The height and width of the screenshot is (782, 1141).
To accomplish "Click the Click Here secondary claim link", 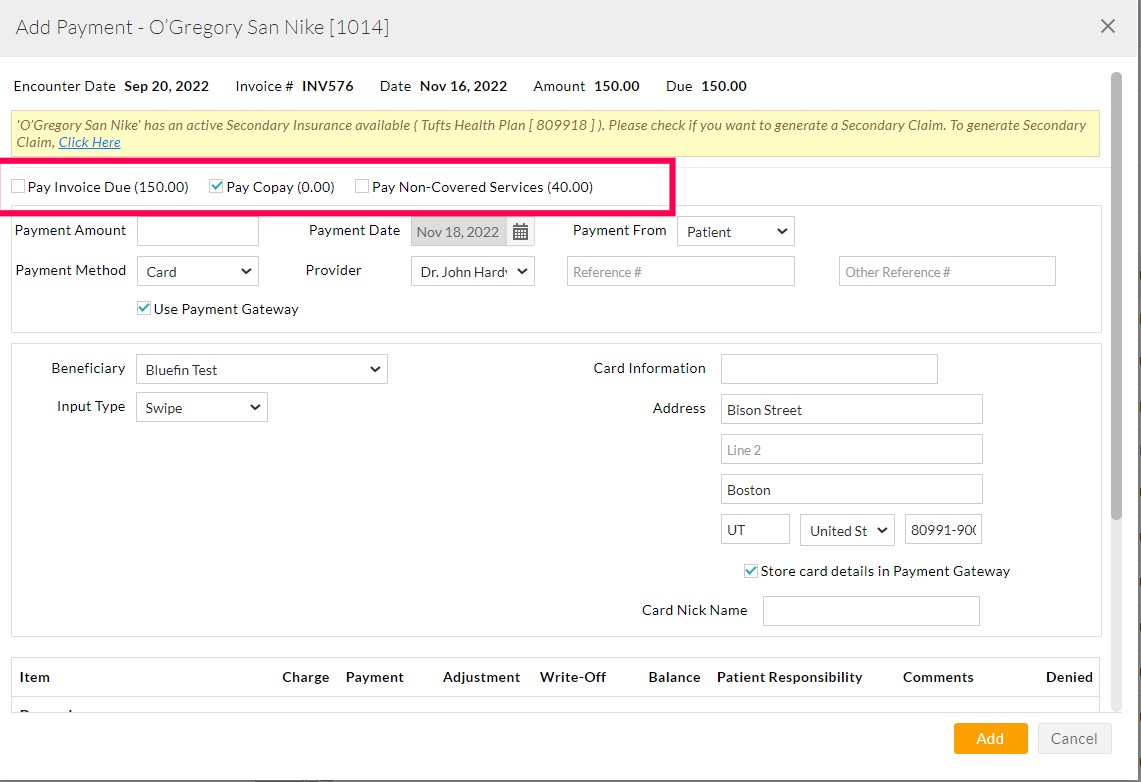I will click(89, 142).
